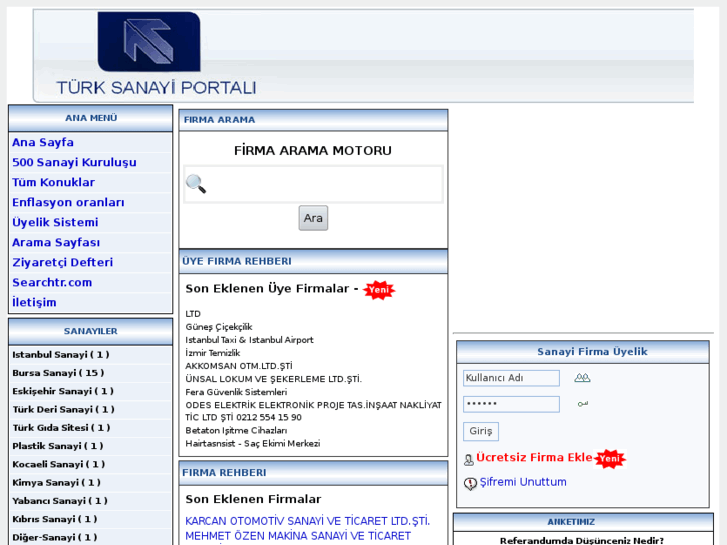Open Kimya Sanayi ( 1 ) category
This screenshot has width=727, height=545.
(x=56, y=482)
